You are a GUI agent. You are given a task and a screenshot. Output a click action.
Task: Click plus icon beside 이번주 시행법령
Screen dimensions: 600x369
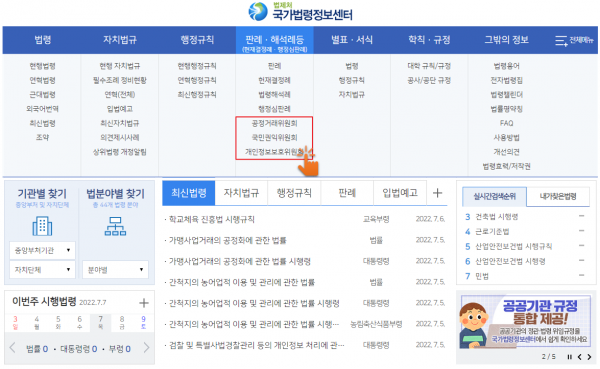[x=143, y=303]
